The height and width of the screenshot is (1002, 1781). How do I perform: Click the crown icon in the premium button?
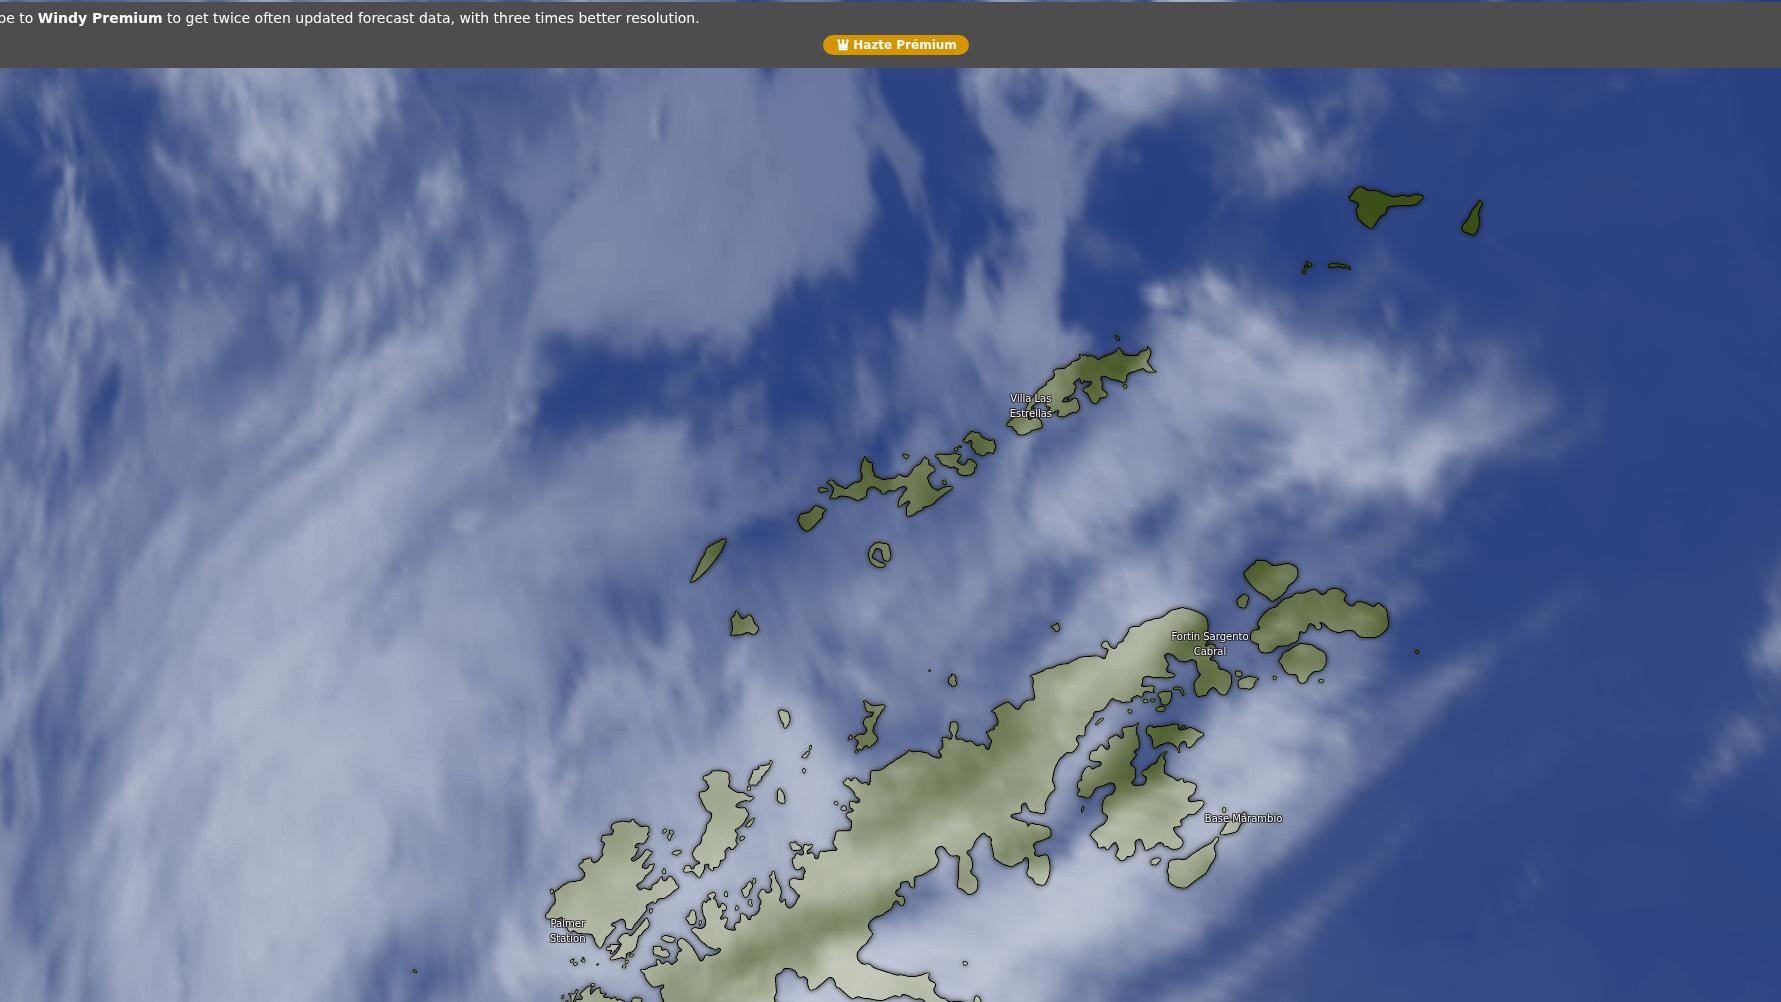(843, 45)
